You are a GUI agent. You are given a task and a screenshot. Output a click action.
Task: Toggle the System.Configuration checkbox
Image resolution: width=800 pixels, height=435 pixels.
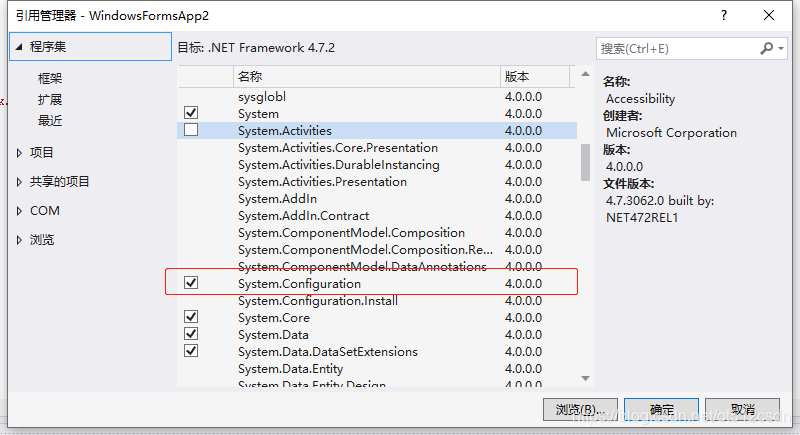[x=191, y=283]
